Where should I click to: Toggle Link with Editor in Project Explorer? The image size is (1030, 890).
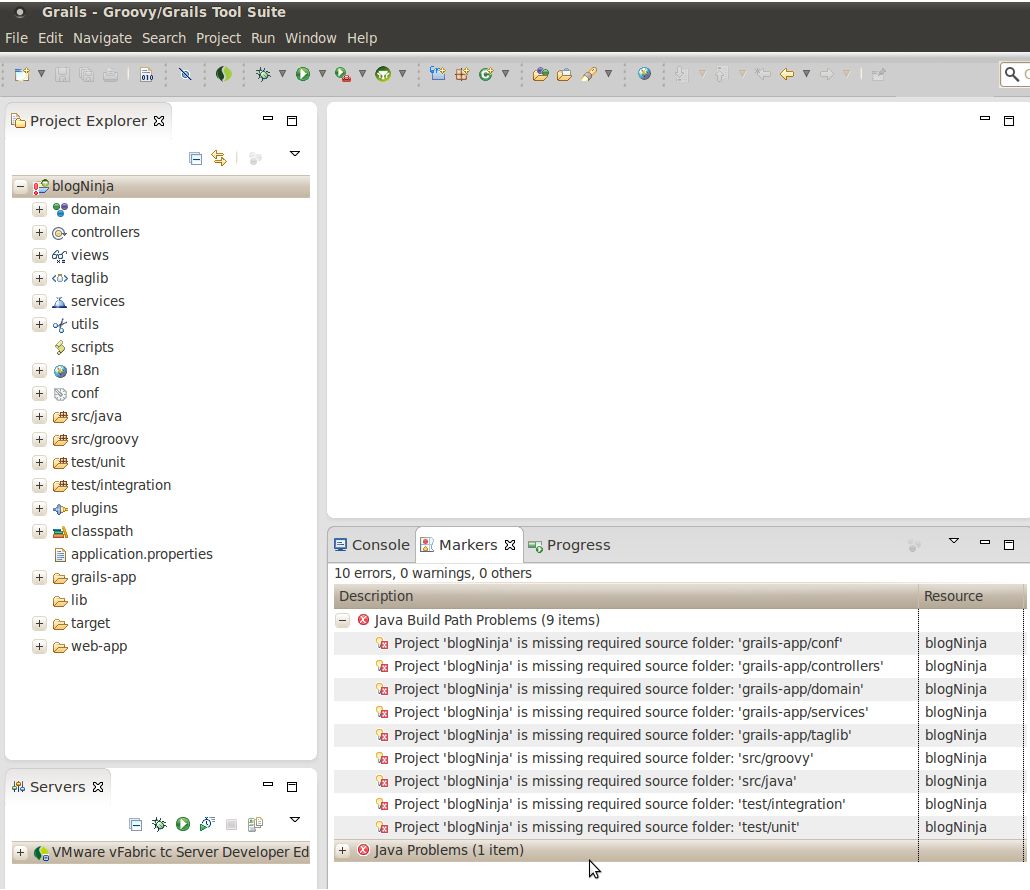click(219, 158)
